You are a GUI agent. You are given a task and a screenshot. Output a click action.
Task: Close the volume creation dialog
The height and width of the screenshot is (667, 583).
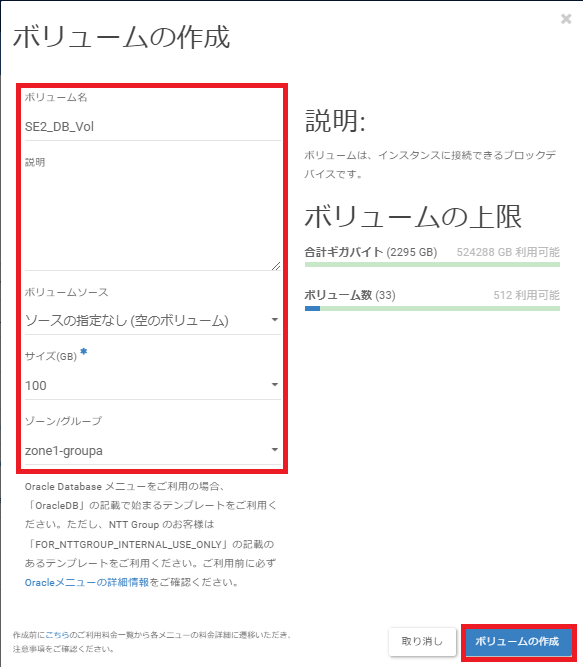[566, 19]
